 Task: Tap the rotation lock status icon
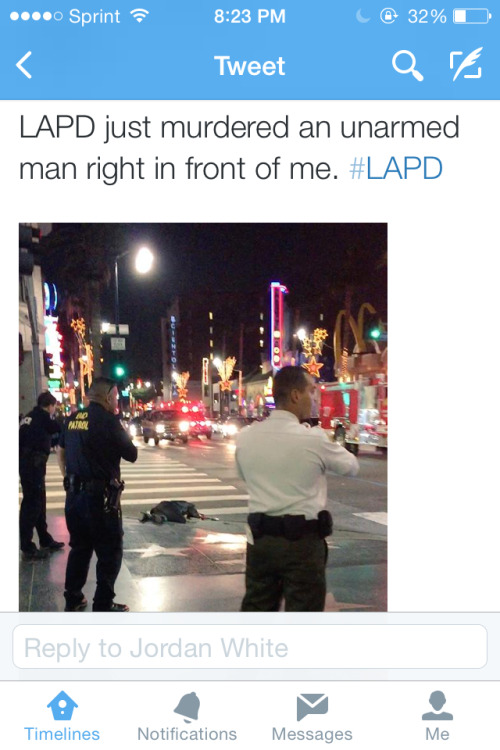point(388,16)
